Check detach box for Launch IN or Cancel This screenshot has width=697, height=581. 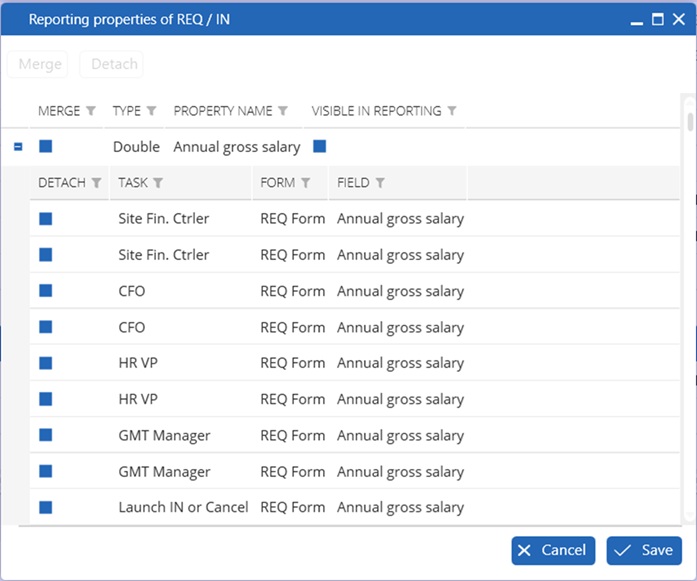tap(46, 507)
